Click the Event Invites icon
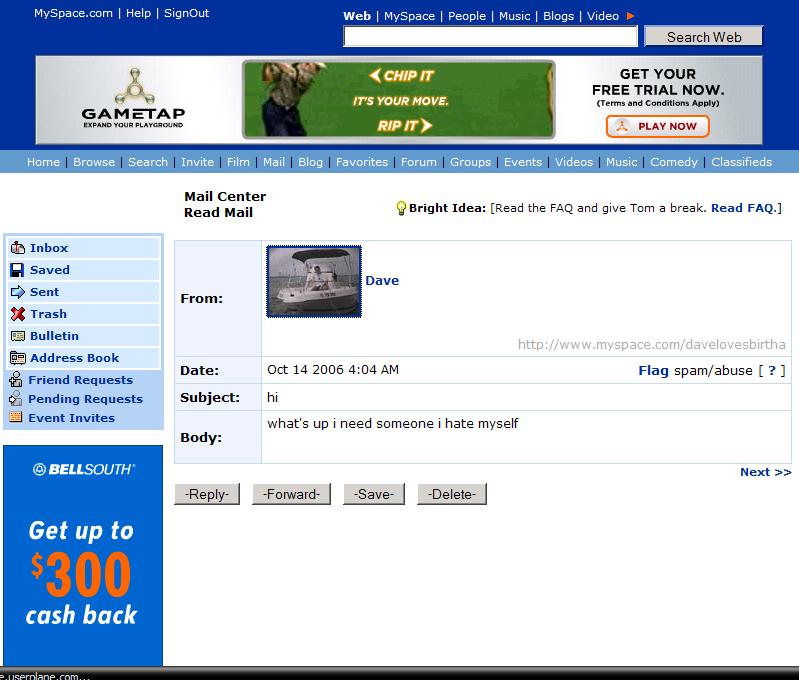Image resolution: width=799 pixels, height=680 pixels. [x=16, y=417]
